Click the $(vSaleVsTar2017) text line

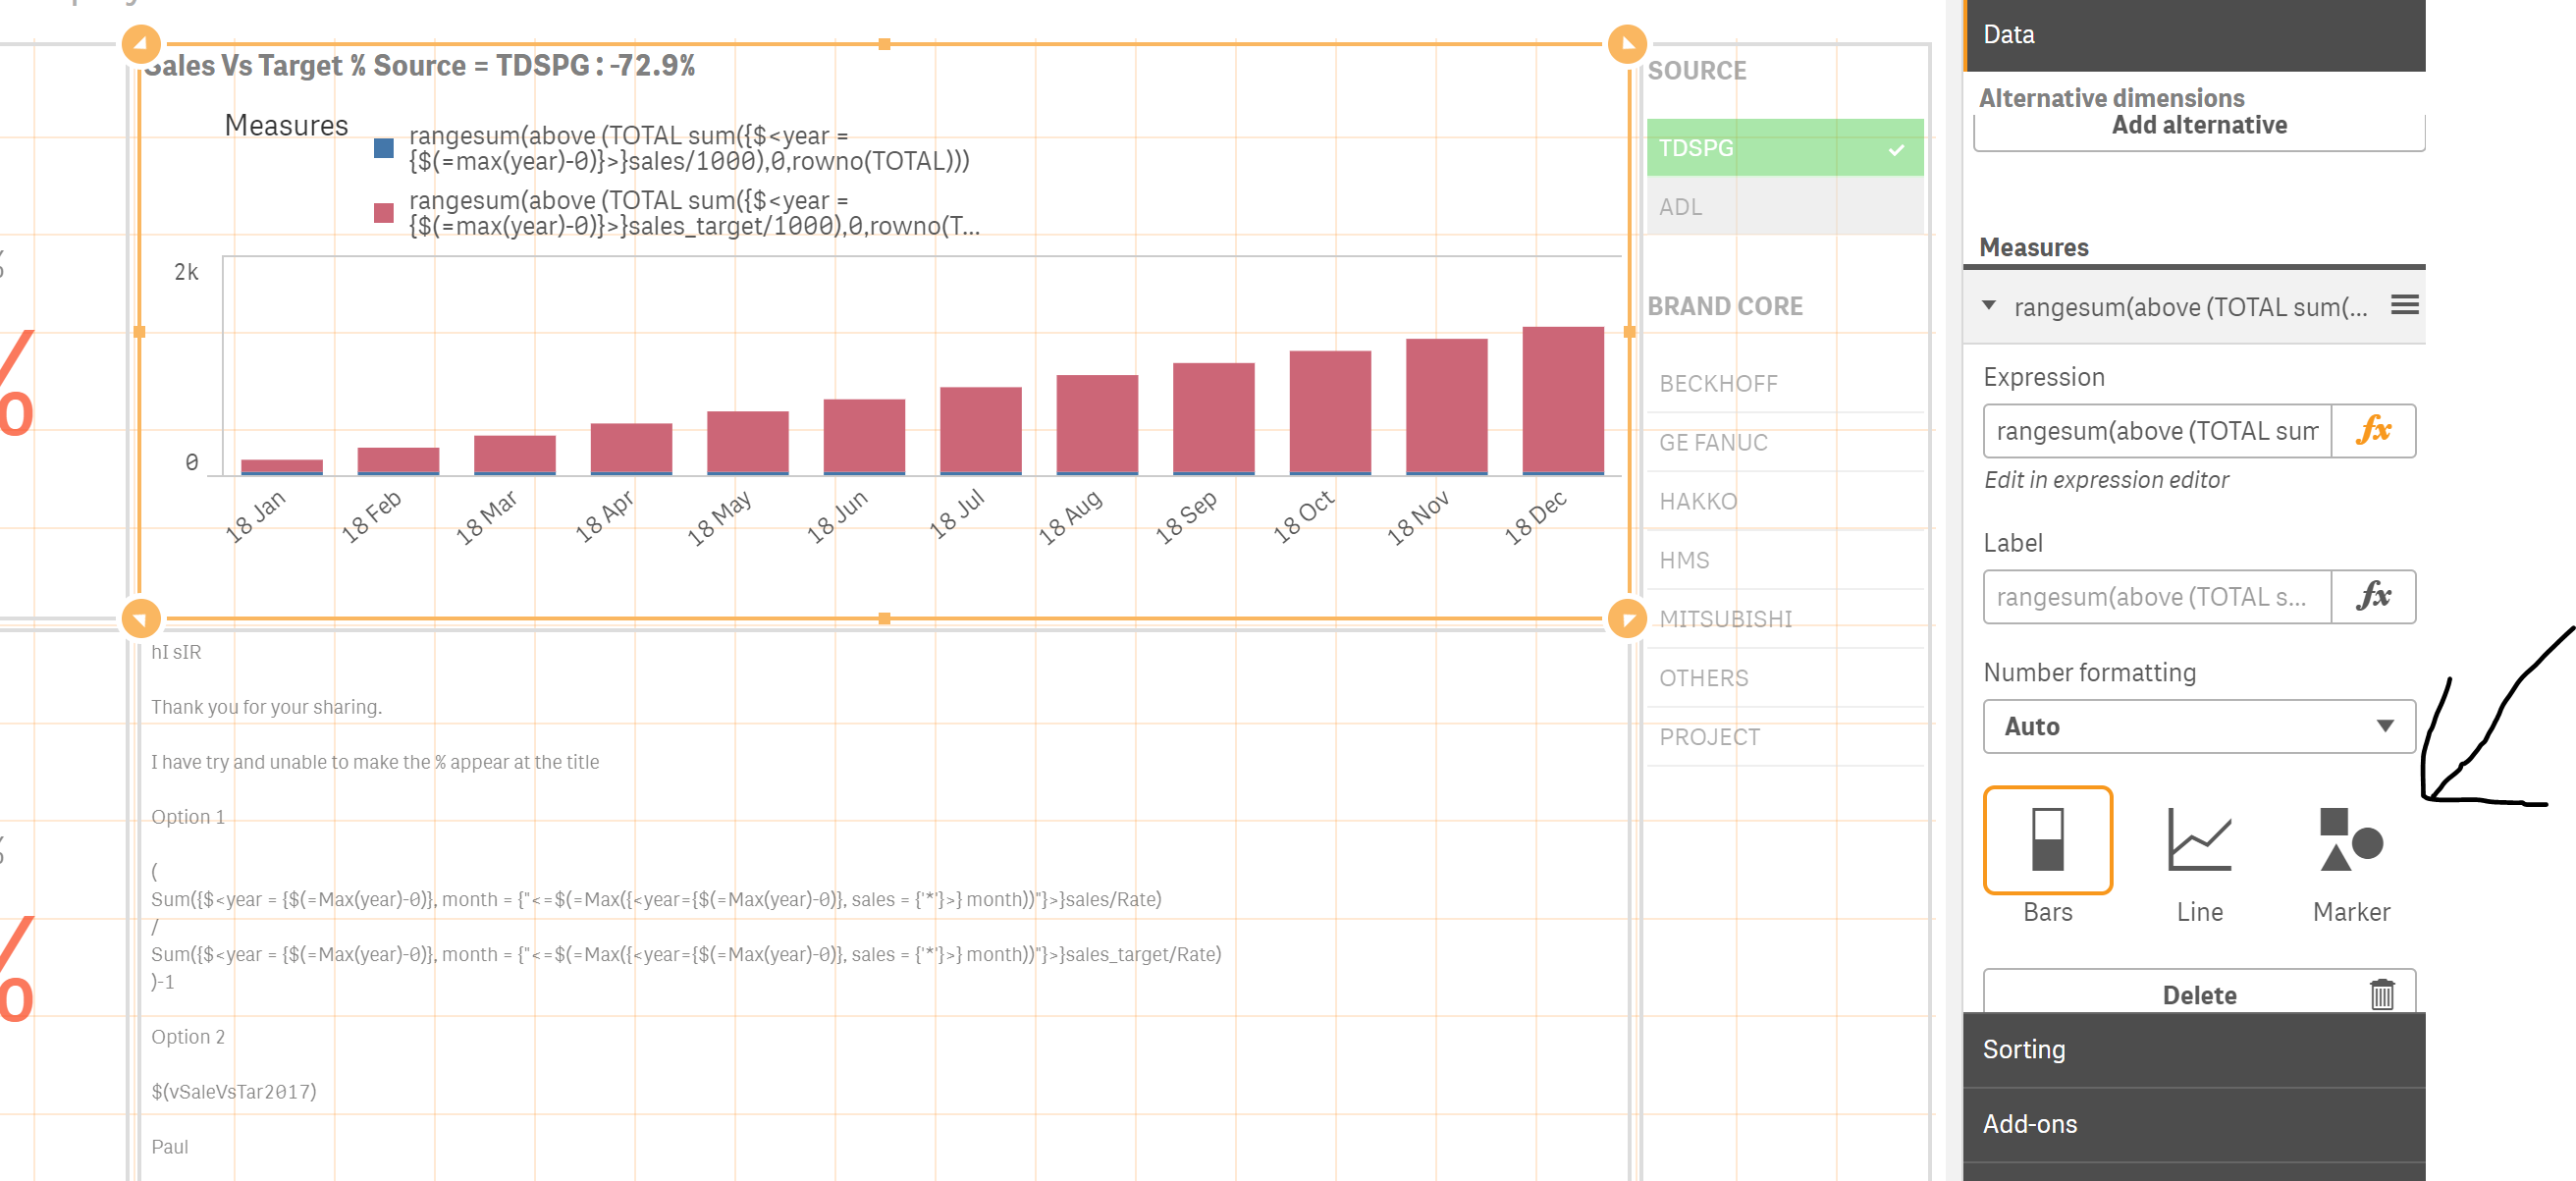click(x=234, y=1092)
